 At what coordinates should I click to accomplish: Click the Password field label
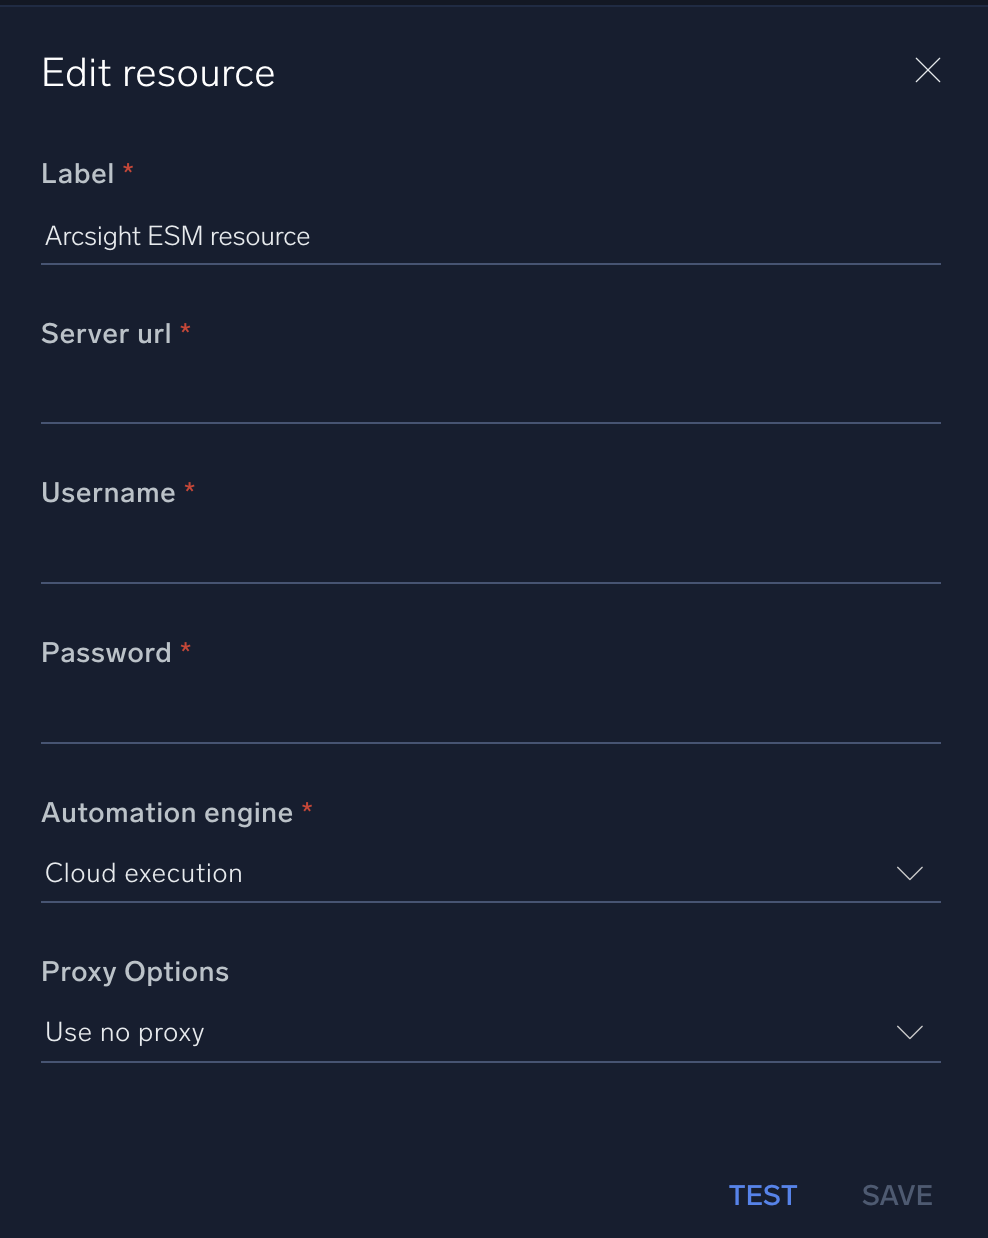pyautogui.click(x=106, y=652)
